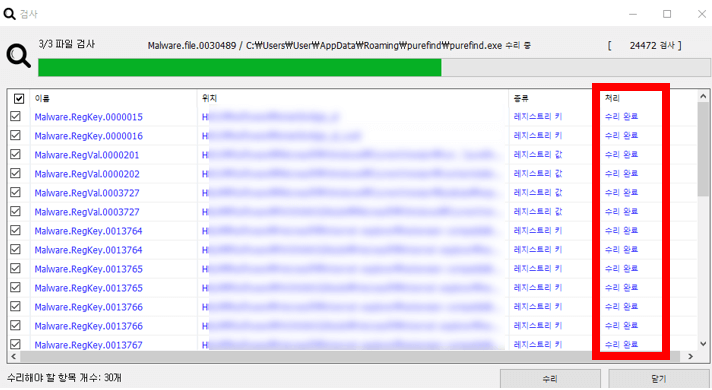The width and height of the screenshot is (712, 390).
Task: Click the Malware.file.0030489 purefind.exe path text
Action: [339, 46]
